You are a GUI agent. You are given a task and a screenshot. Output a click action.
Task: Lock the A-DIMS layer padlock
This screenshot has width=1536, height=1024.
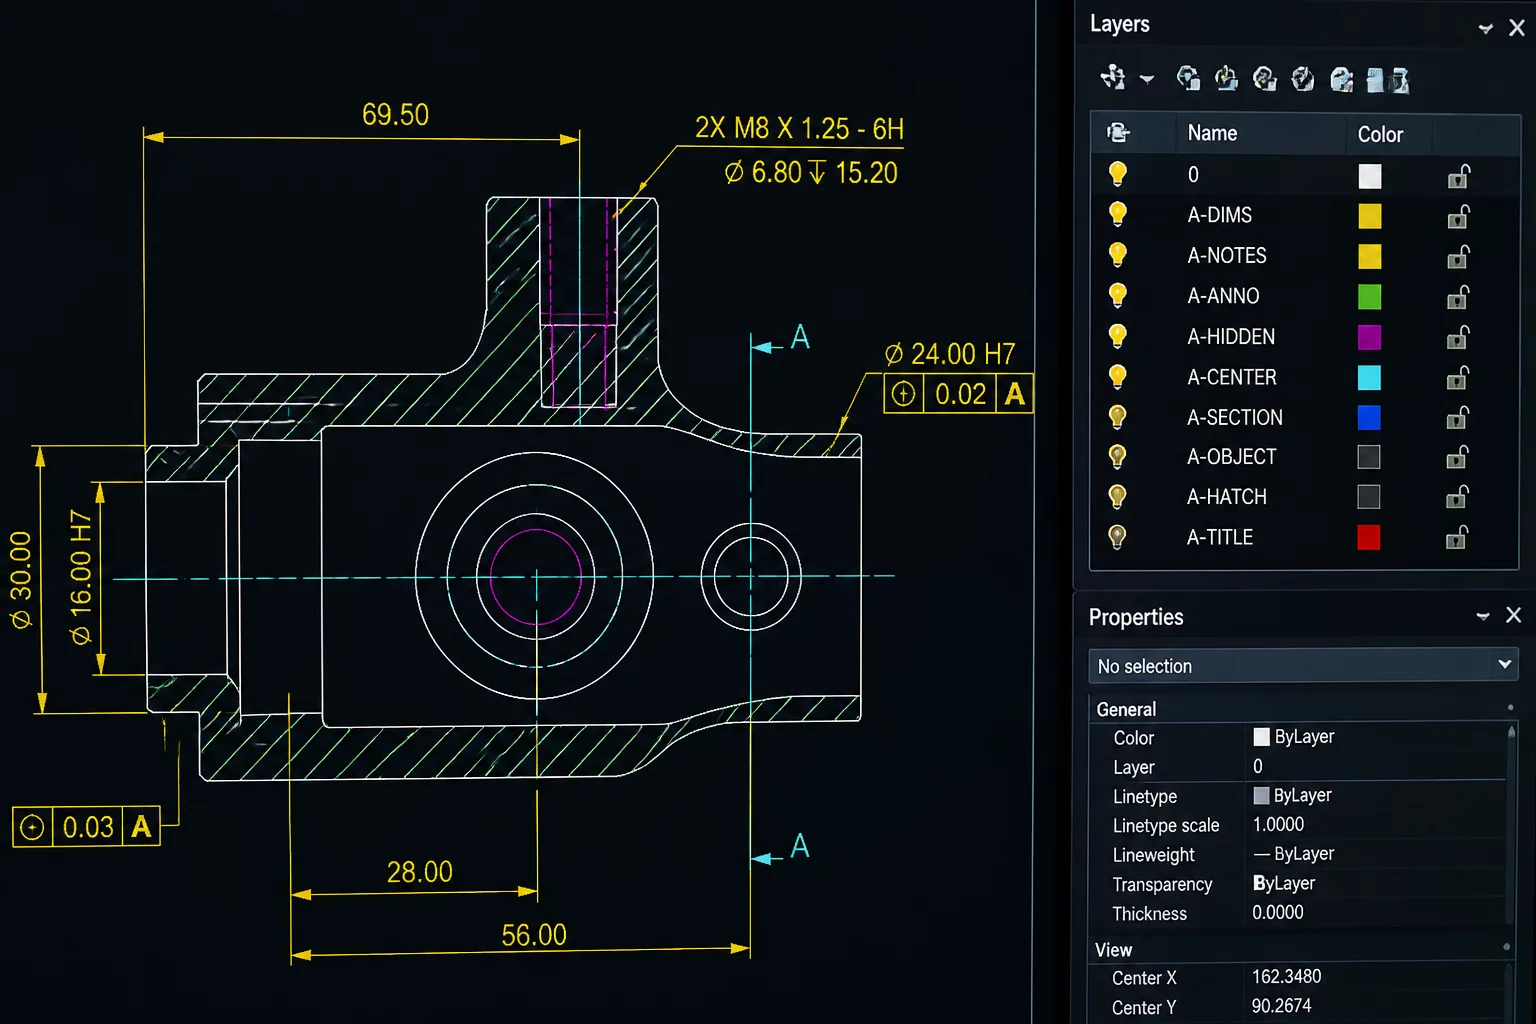pos(1458,217)
